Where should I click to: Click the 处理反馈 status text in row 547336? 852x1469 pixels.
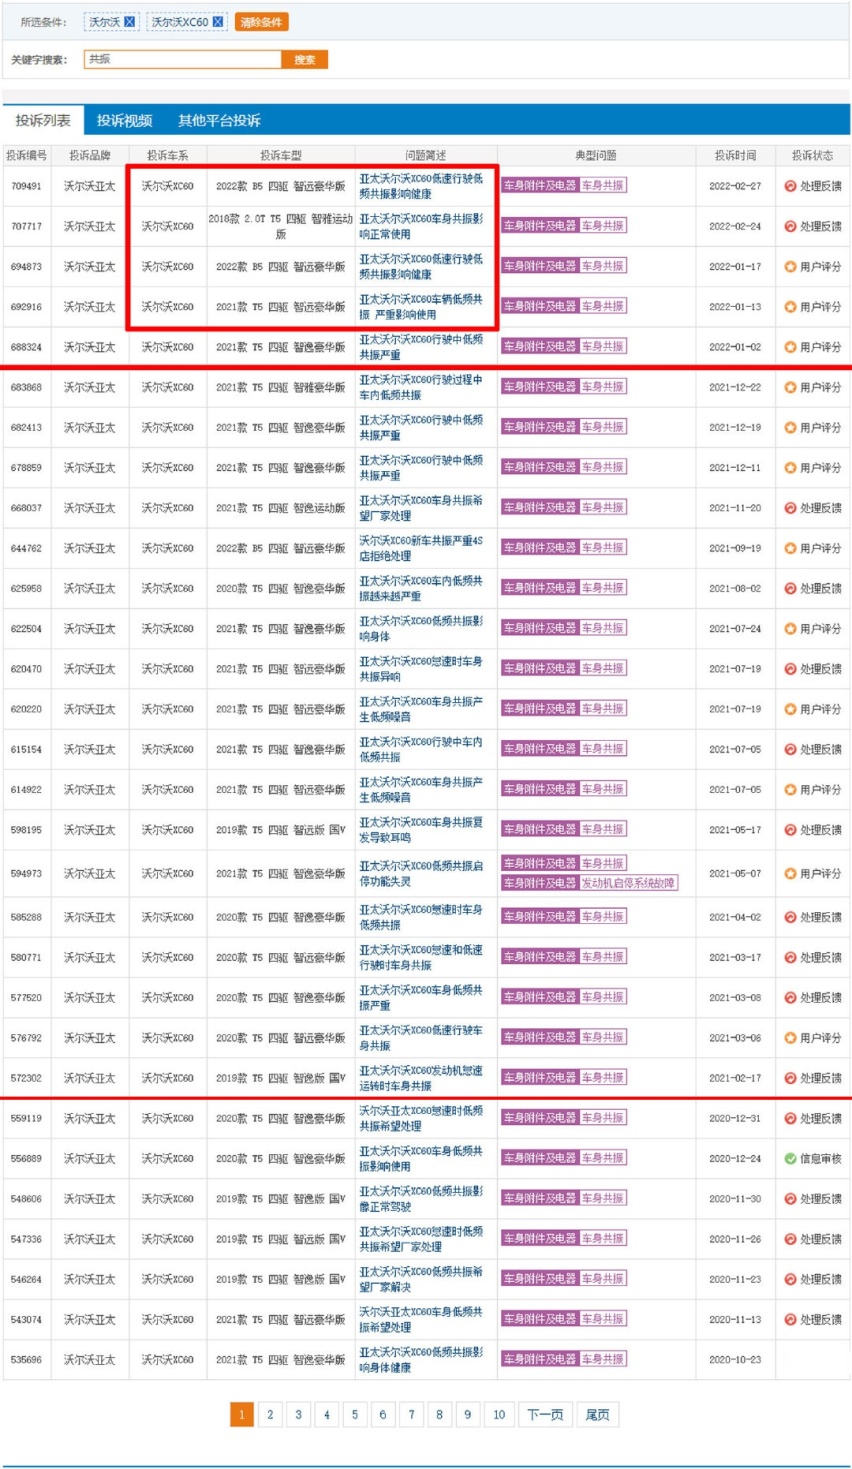(x=821, y=1240)
